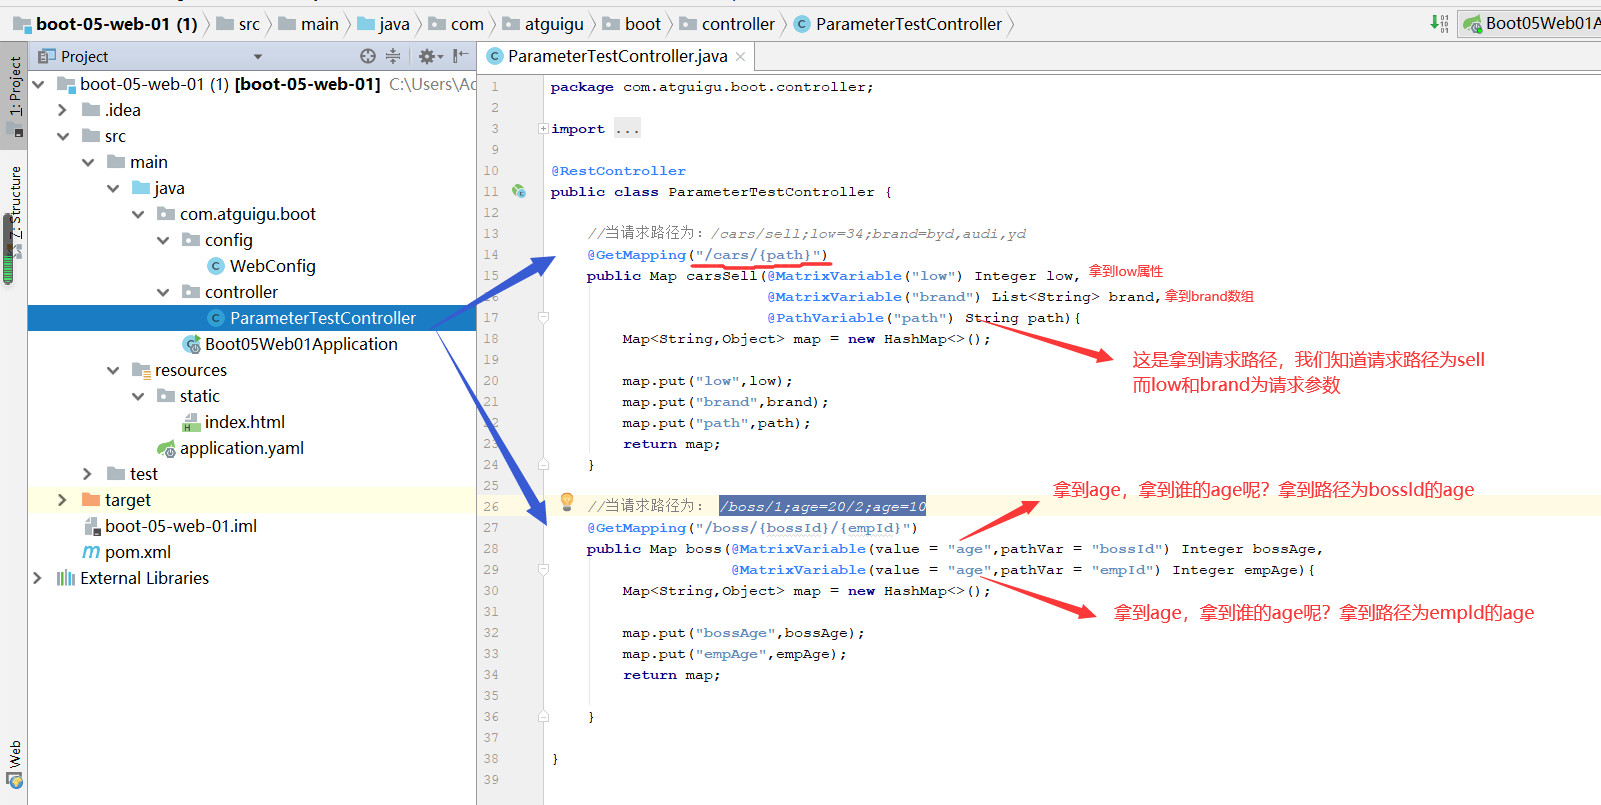Click the src breadcrumb in navigation bar
1601x805 pixels.
238,24
